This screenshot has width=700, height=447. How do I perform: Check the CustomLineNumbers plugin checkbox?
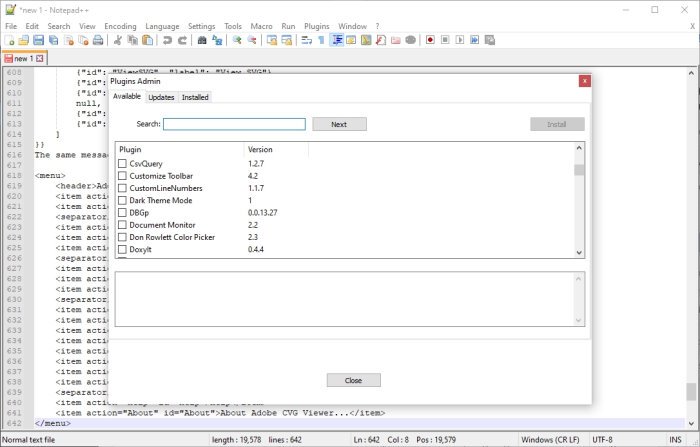tap(122, 188)
